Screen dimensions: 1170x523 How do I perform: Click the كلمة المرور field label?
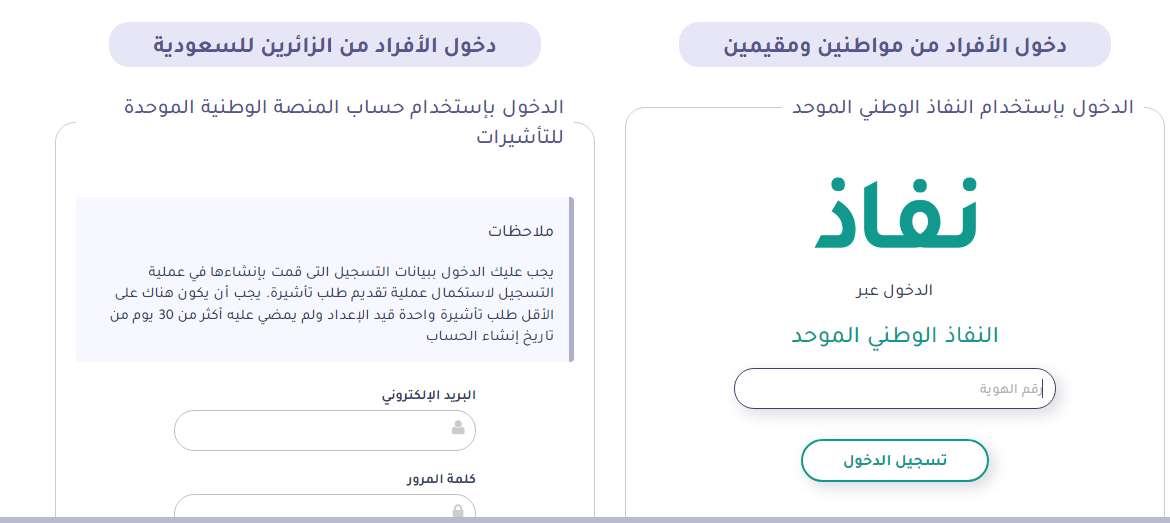(x=441, y=479)
